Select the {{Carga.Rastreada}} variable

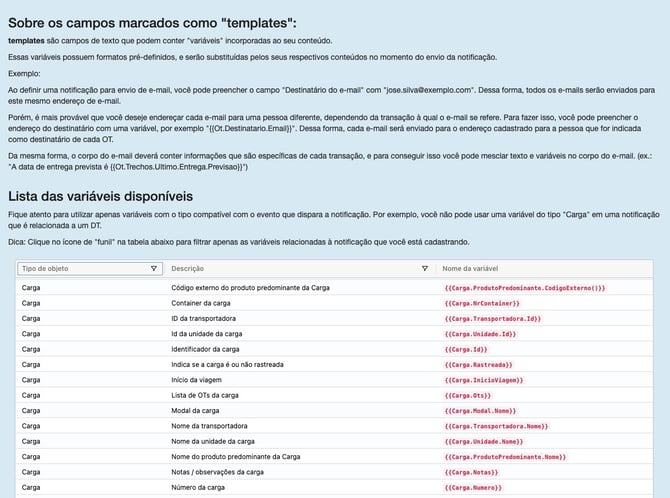click(478, 365)
